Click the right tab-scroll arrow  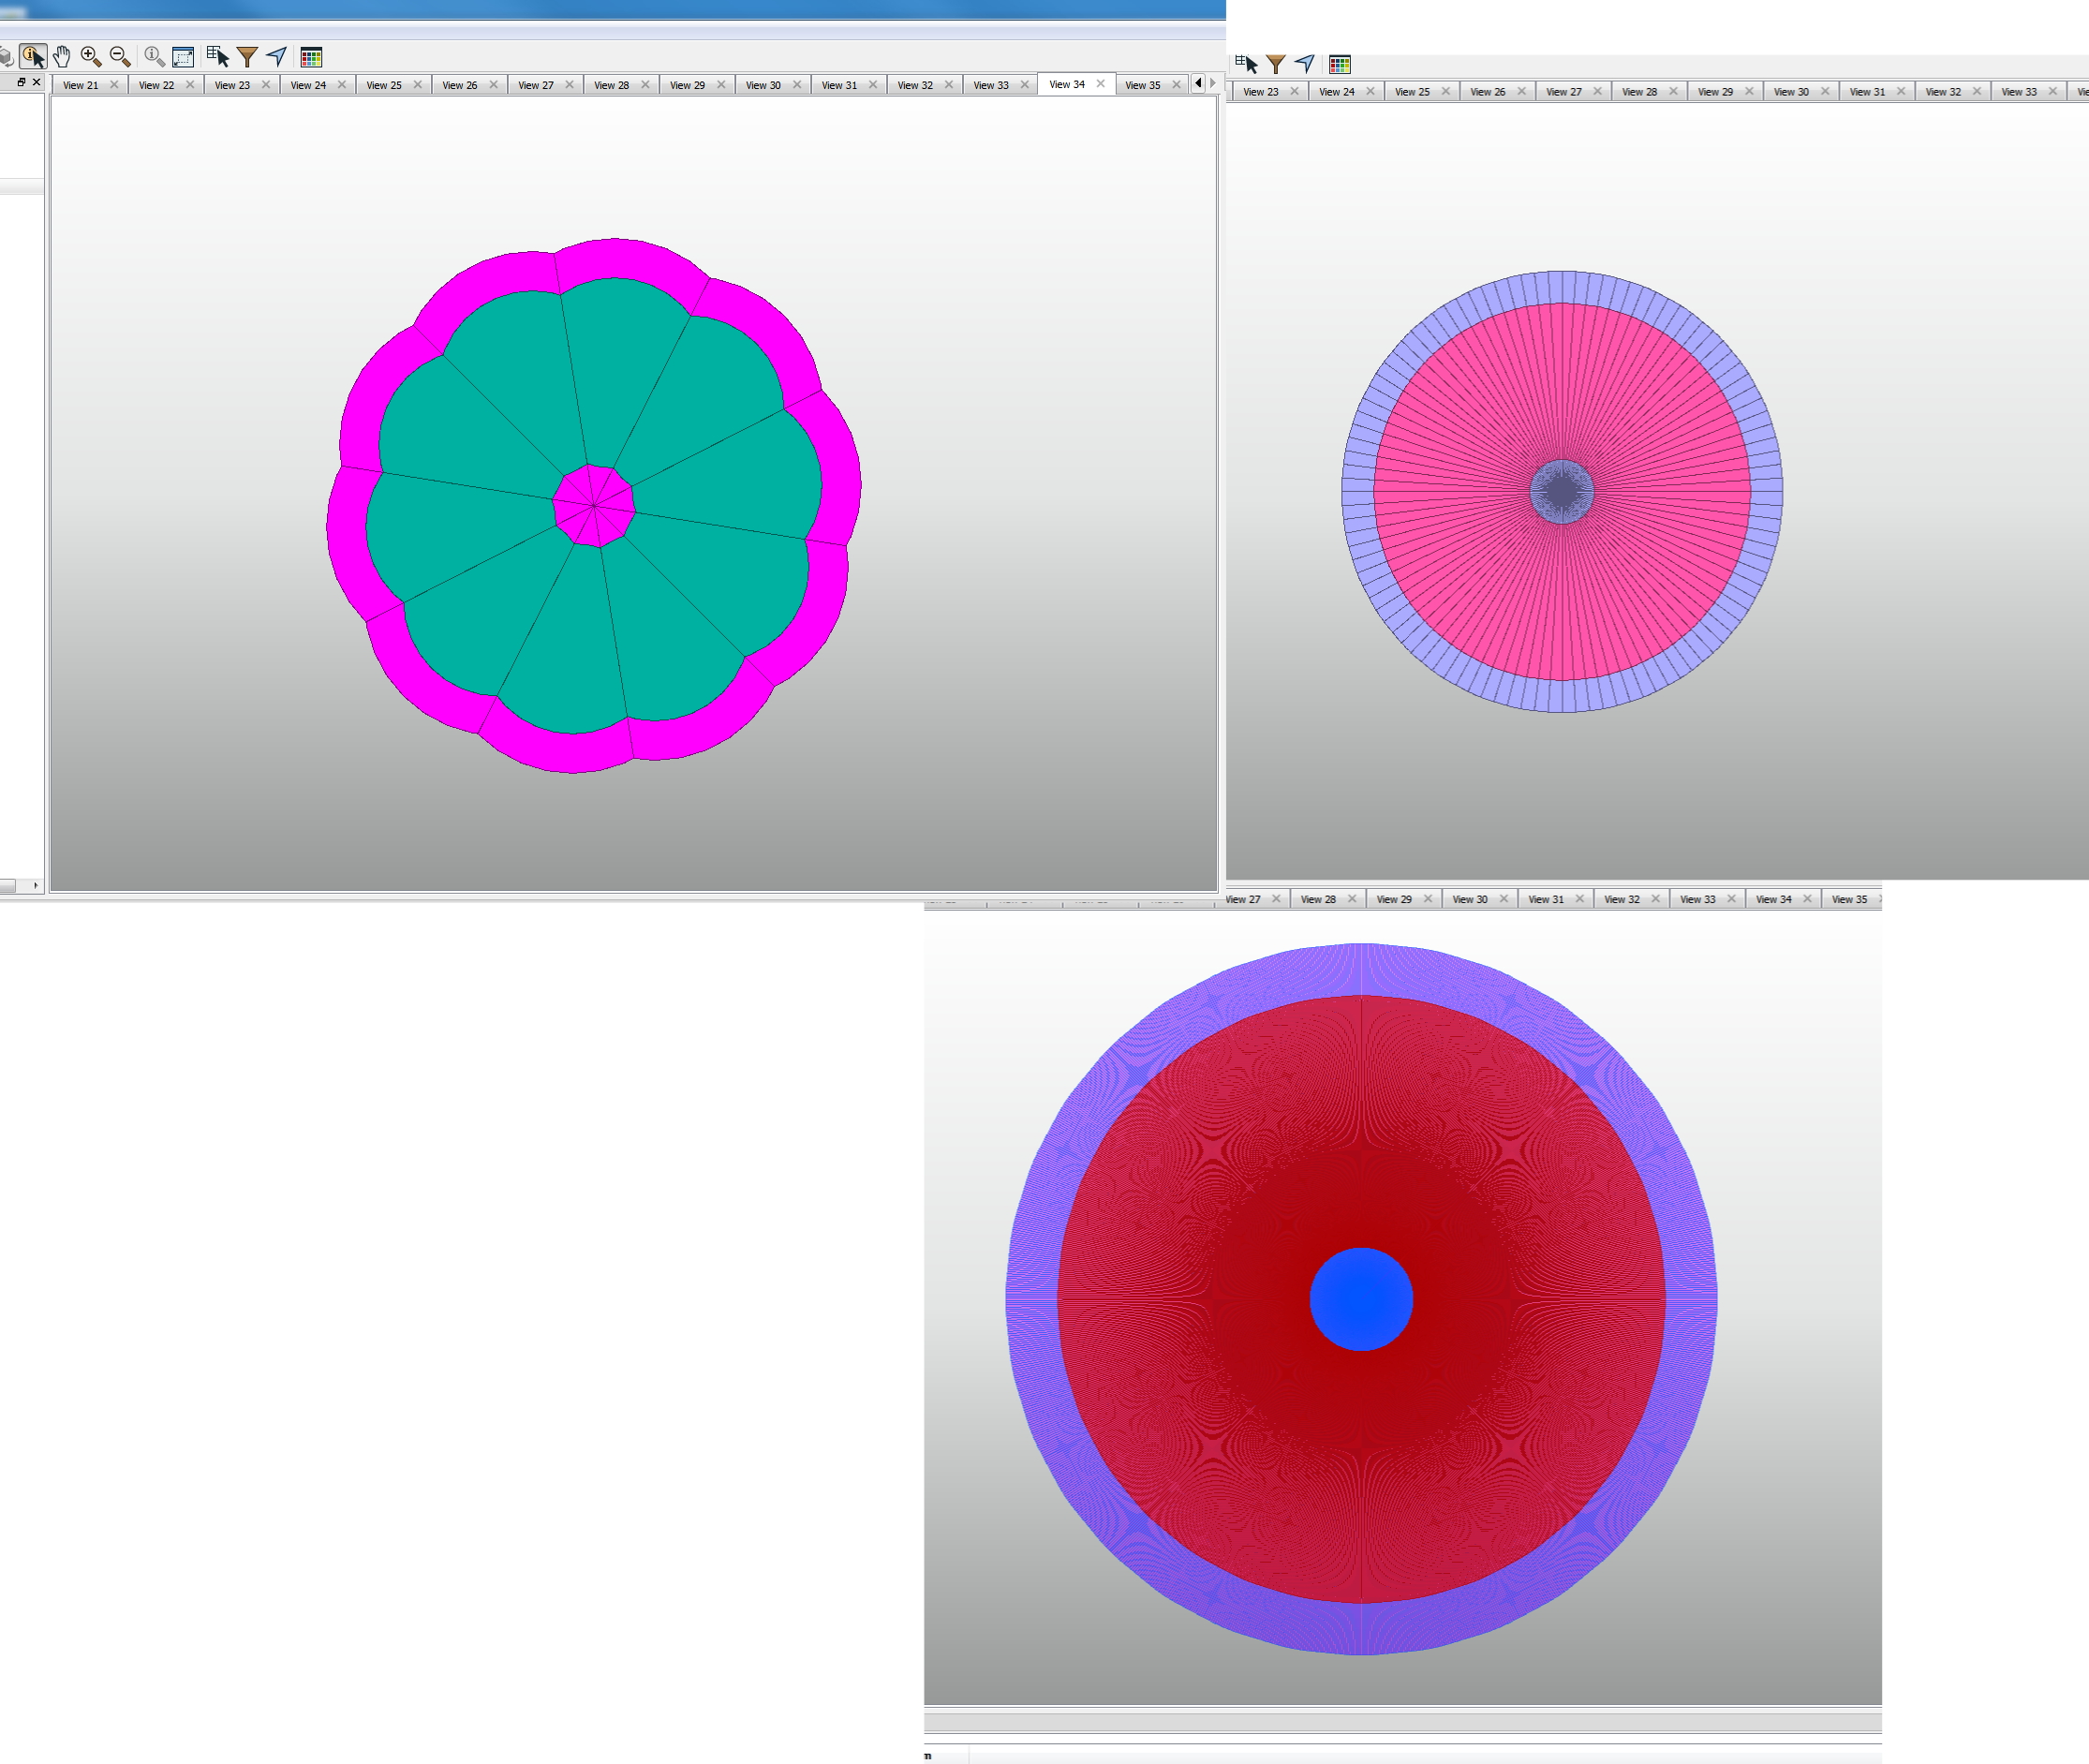tap(1212, 84)
